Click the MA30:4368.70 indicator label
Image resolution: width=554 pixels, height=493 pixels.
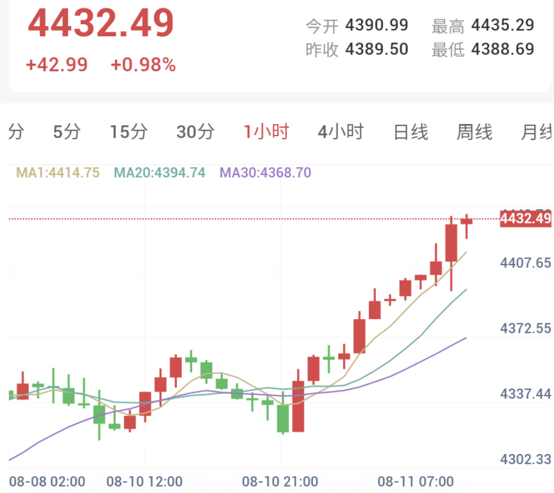pyautogui.click(x=265, y=172)
